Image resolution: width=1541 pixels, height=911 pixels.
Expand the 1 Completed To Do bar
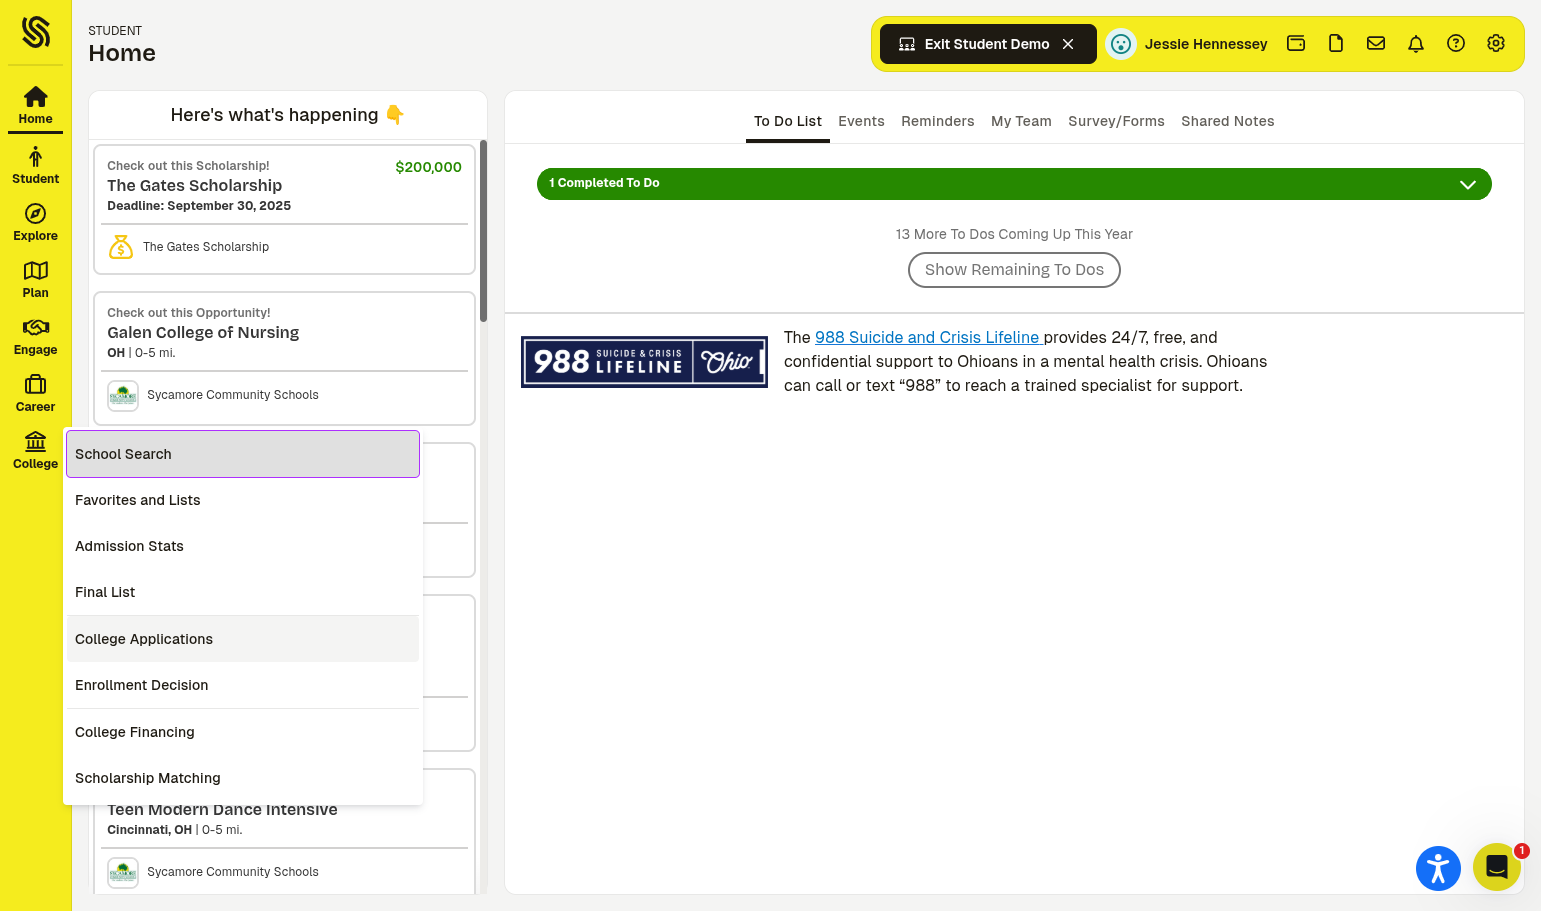click(1014, 184)
